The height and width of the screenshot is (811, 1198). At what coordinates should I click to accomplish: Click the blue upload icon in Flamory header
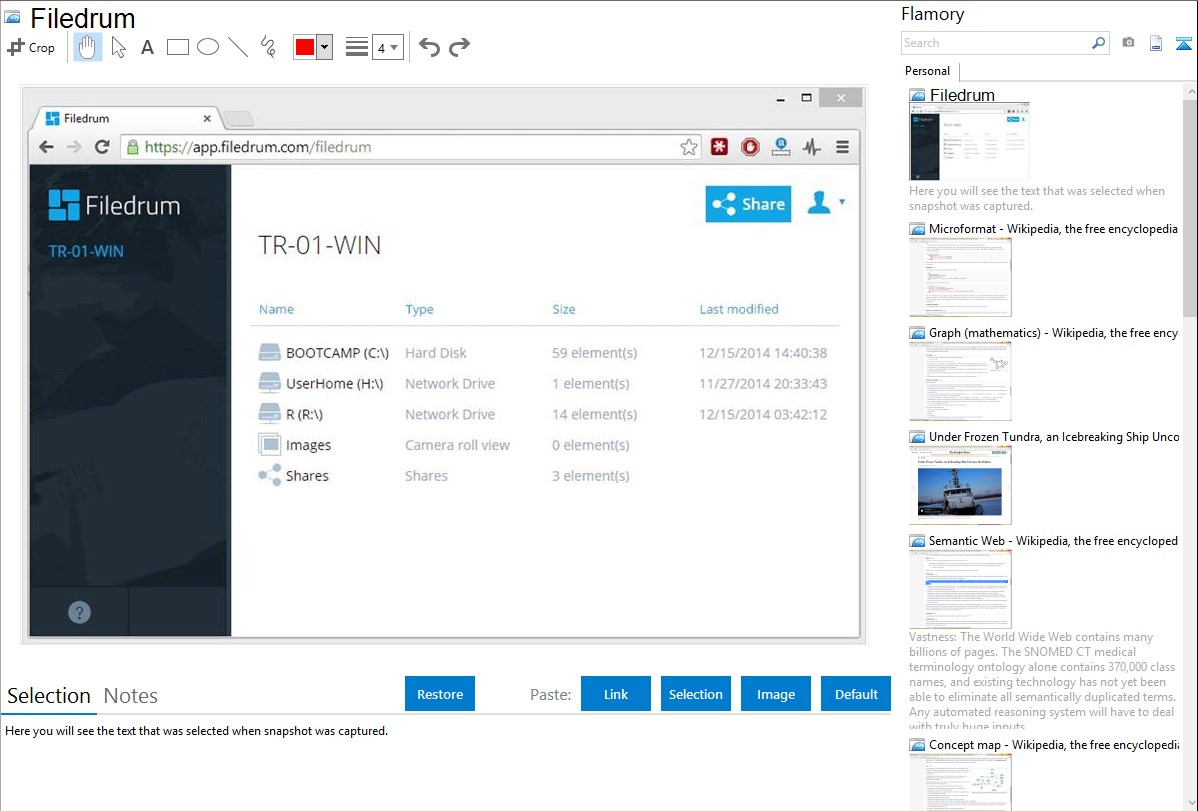coord(1183,43)
